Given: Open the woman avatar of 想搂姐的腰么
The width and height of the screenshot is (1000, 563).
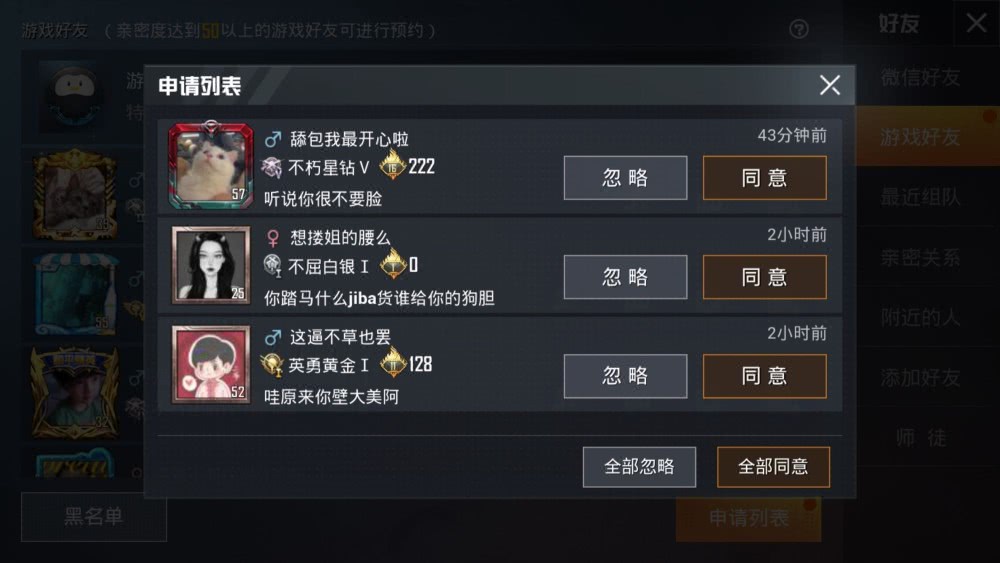Looking at the screenshot, I should pos(210,265).
